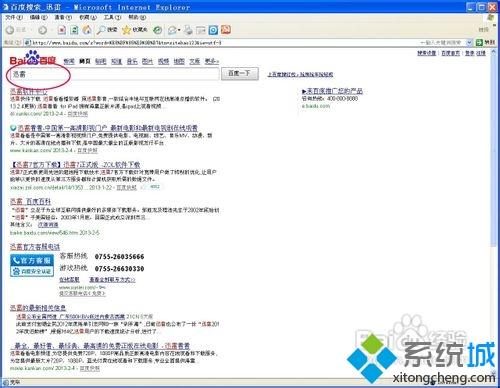This screenshot has width=500, height=388.
Task: Click the vertical scrollbar up arrow
Action: tap(494, 53)
